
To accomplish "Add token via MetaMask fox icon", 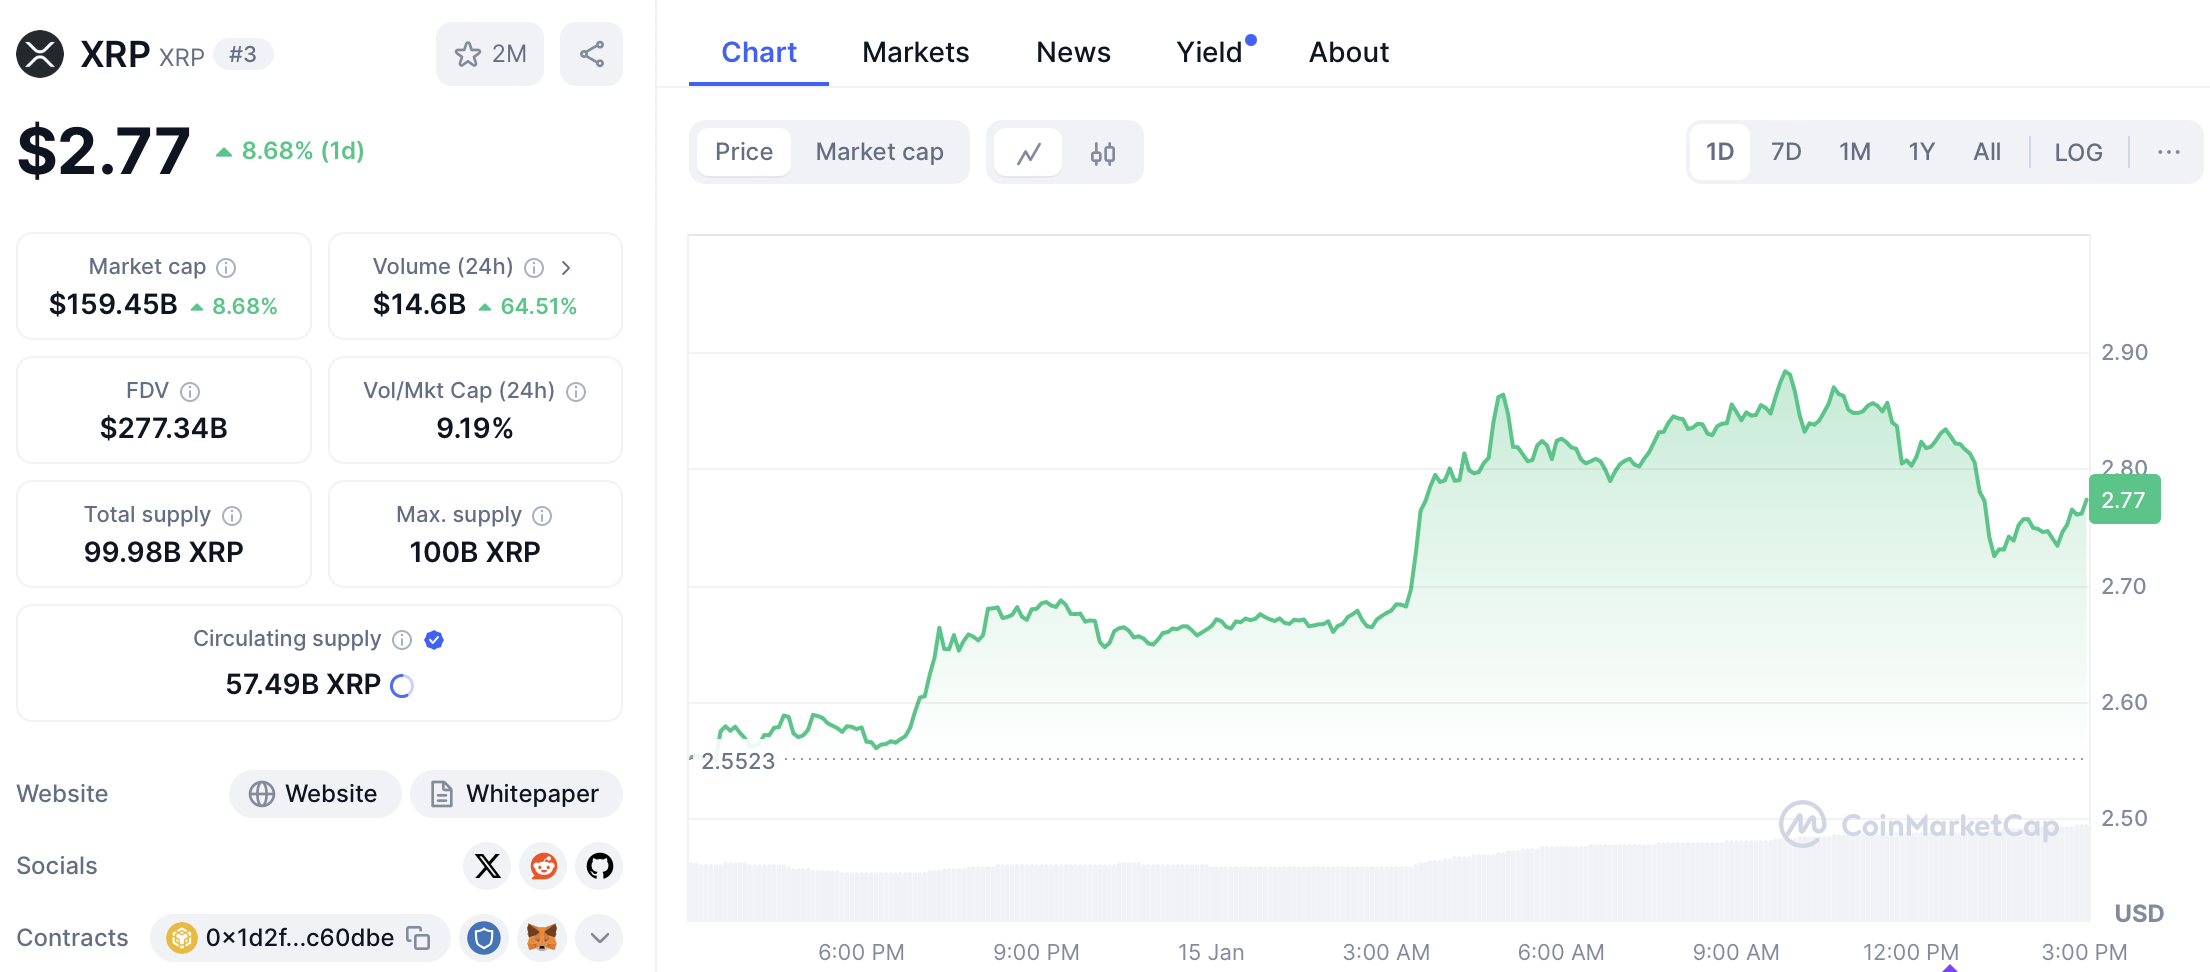I will click(542, 938).
